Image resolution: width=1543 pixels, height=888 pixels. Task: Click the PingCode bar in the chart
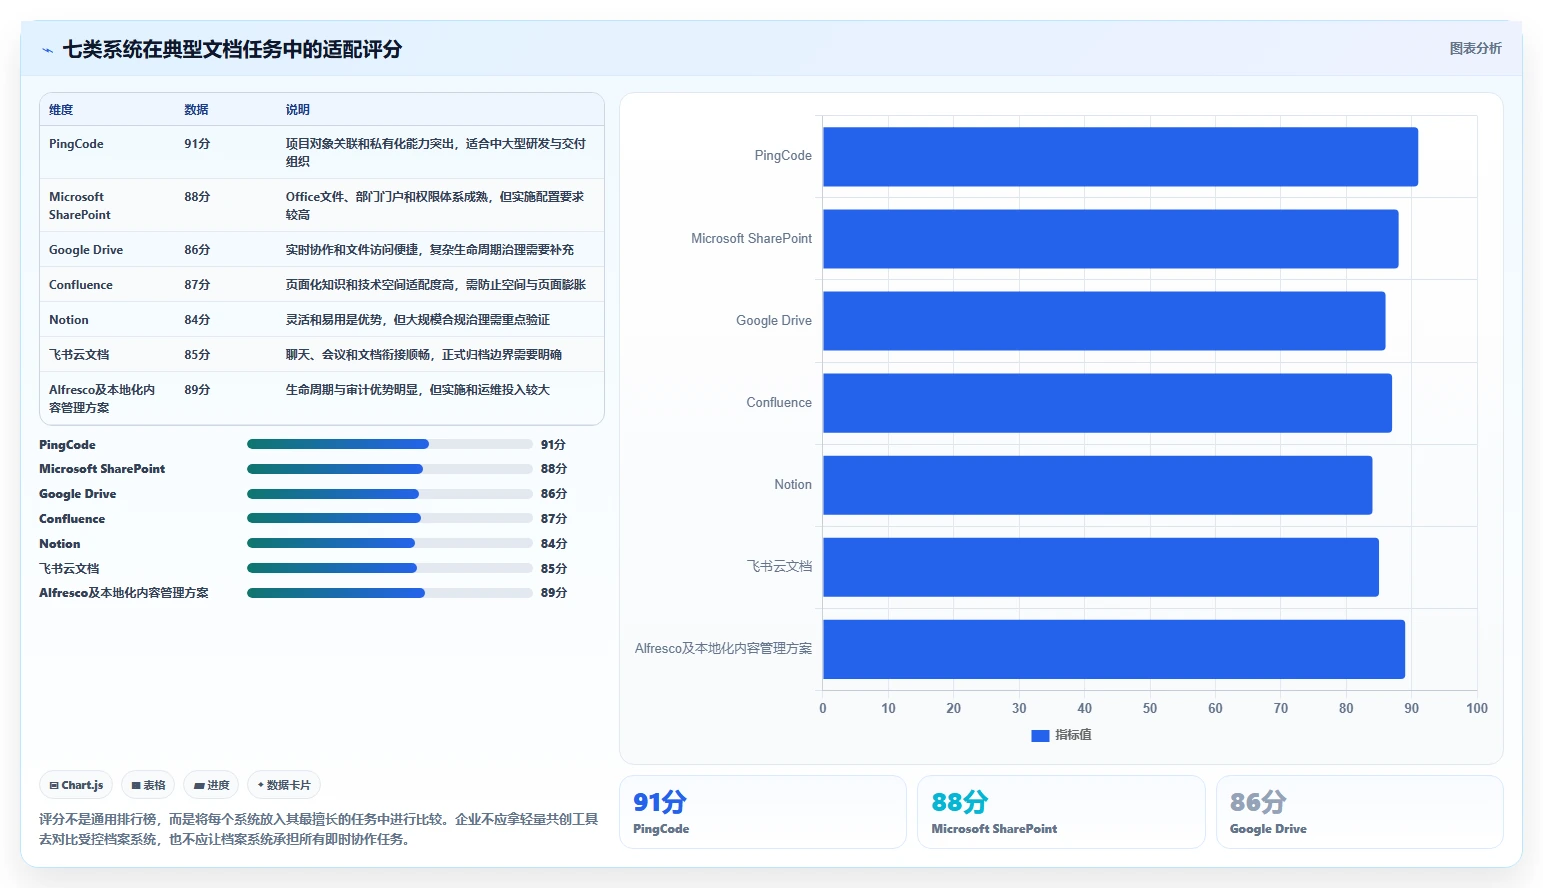tap(1120, 156)
